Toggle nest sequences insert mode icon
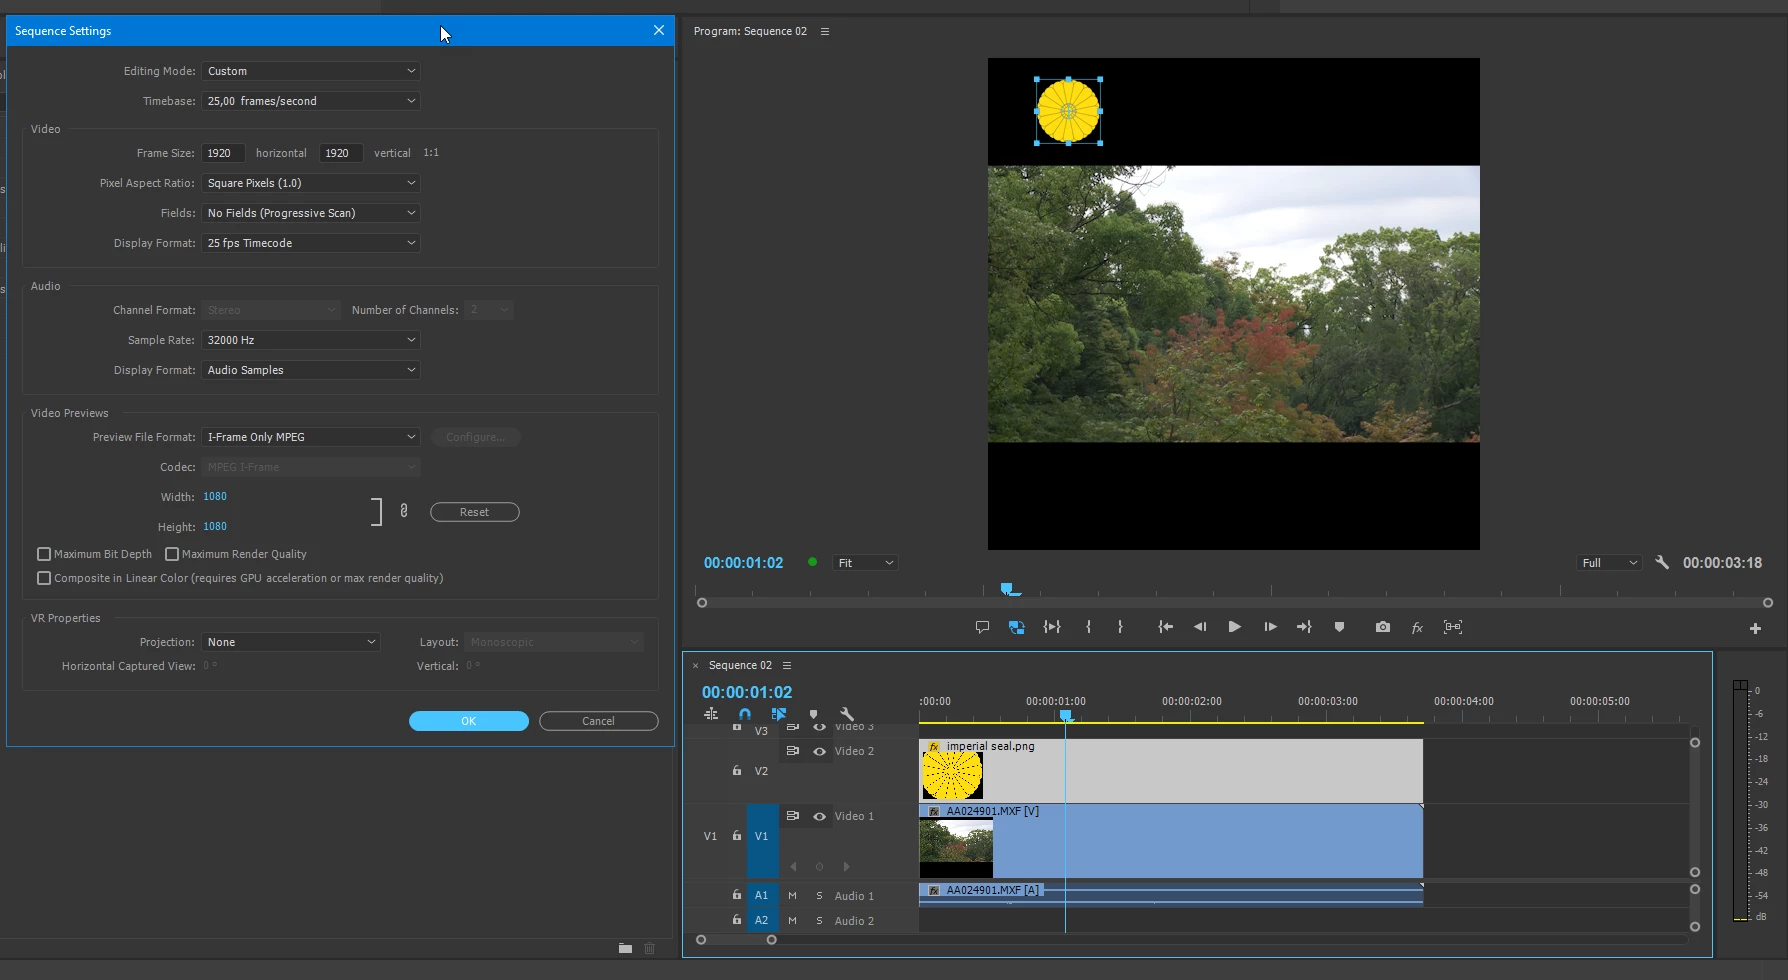This screenshot has height=980, width=1788. (711, 714)
